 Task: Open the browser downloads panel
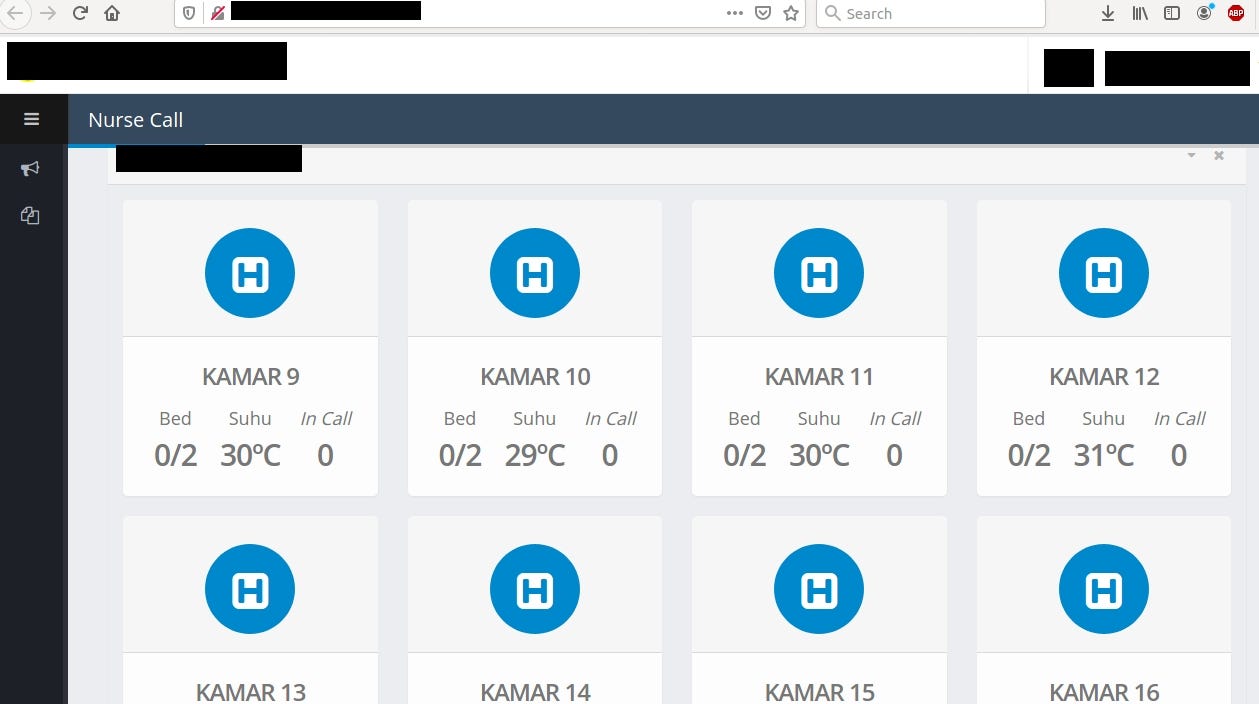1108,13
